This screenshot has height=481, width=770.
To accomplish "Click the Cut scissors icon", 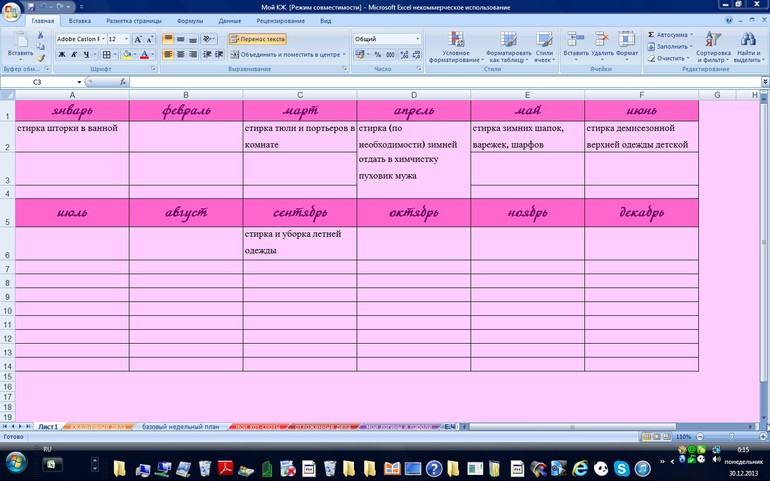I will [41, 36].
